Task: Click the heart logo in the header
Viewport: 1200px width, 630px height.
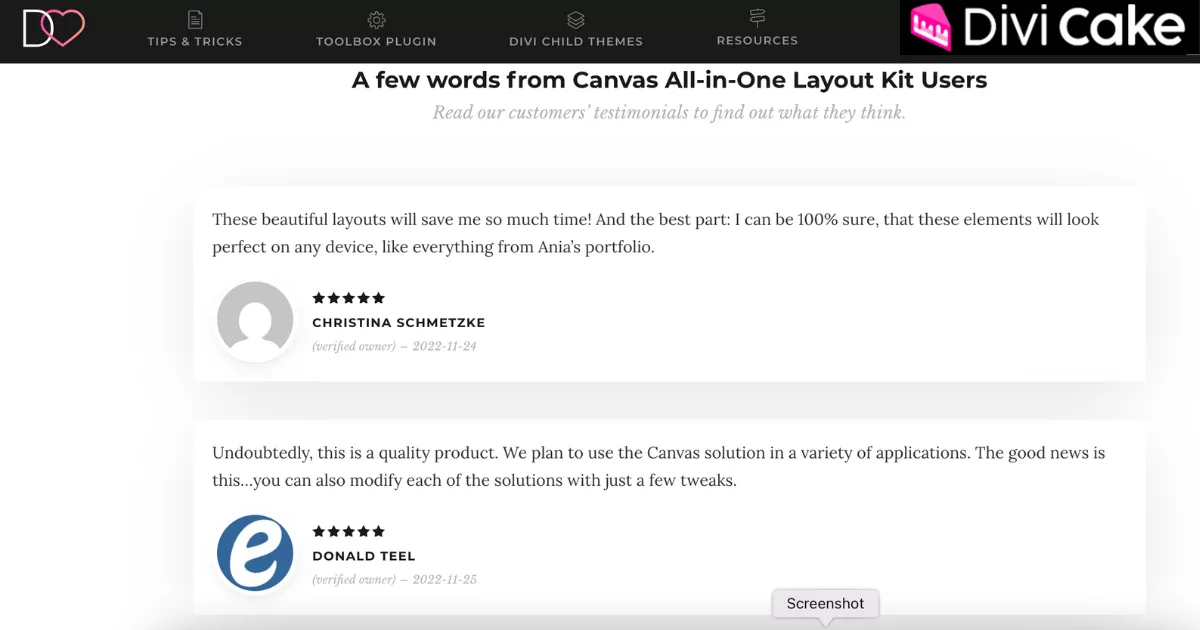Action: (54, 28)
